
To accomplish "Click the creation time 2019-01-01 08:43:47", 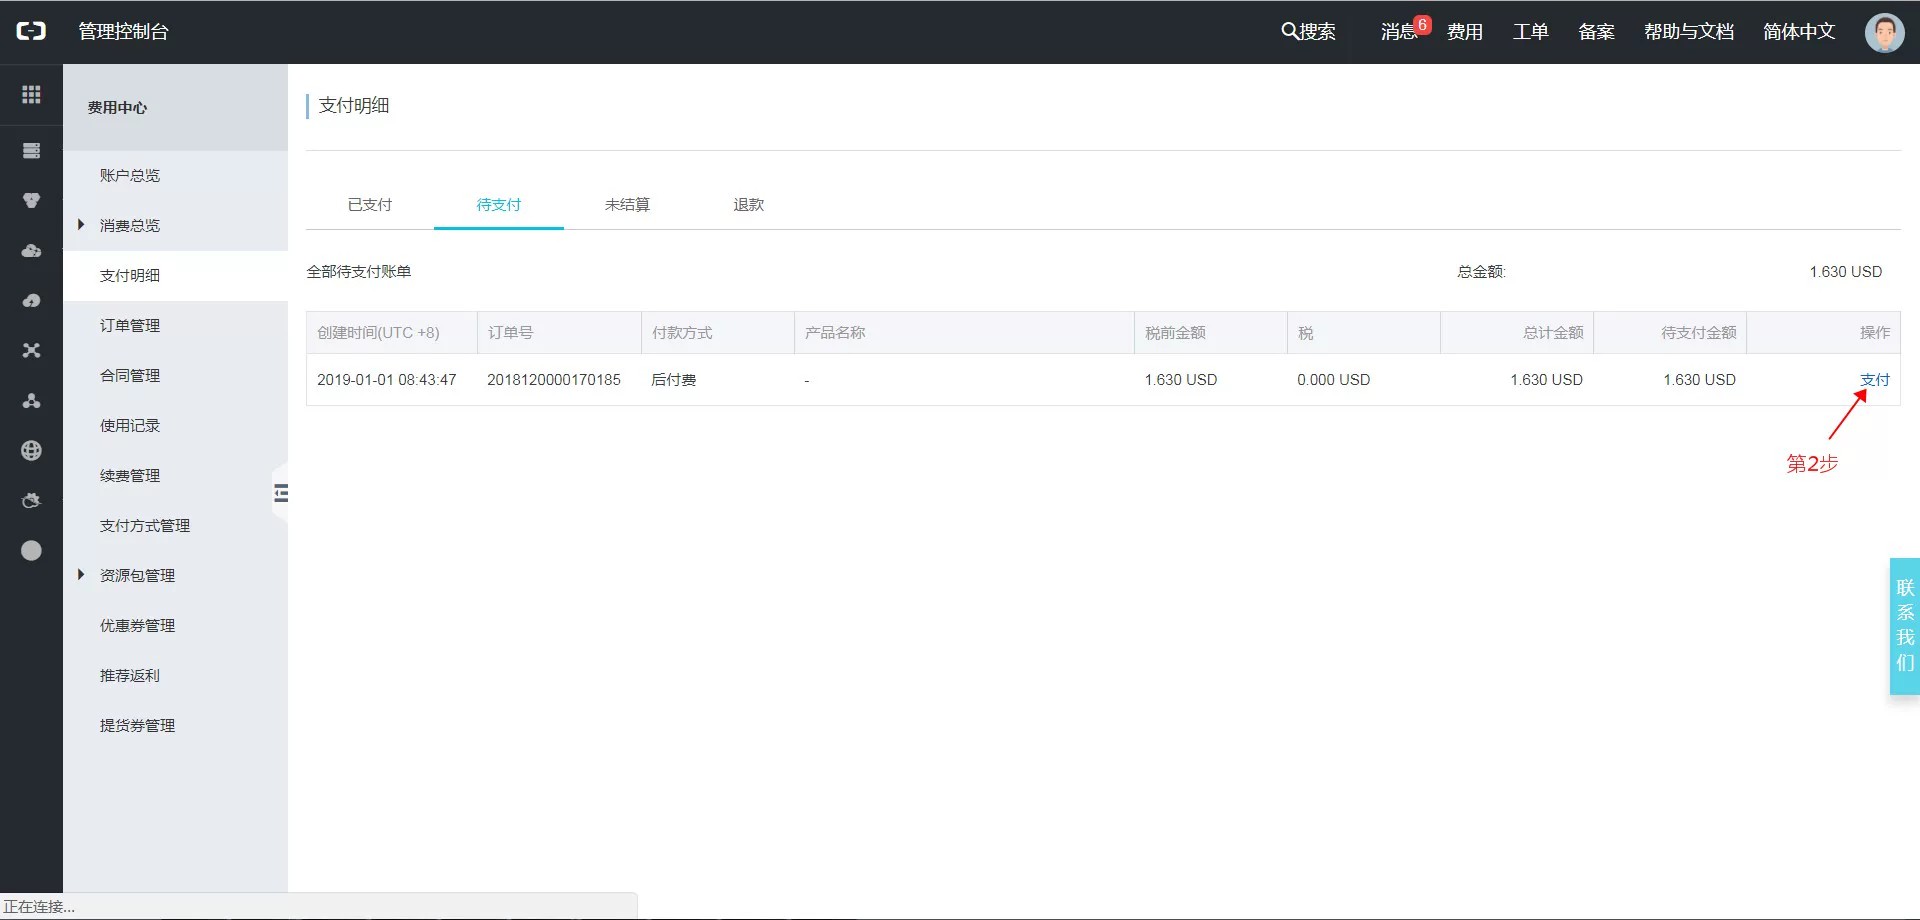I will pos(387,380).
